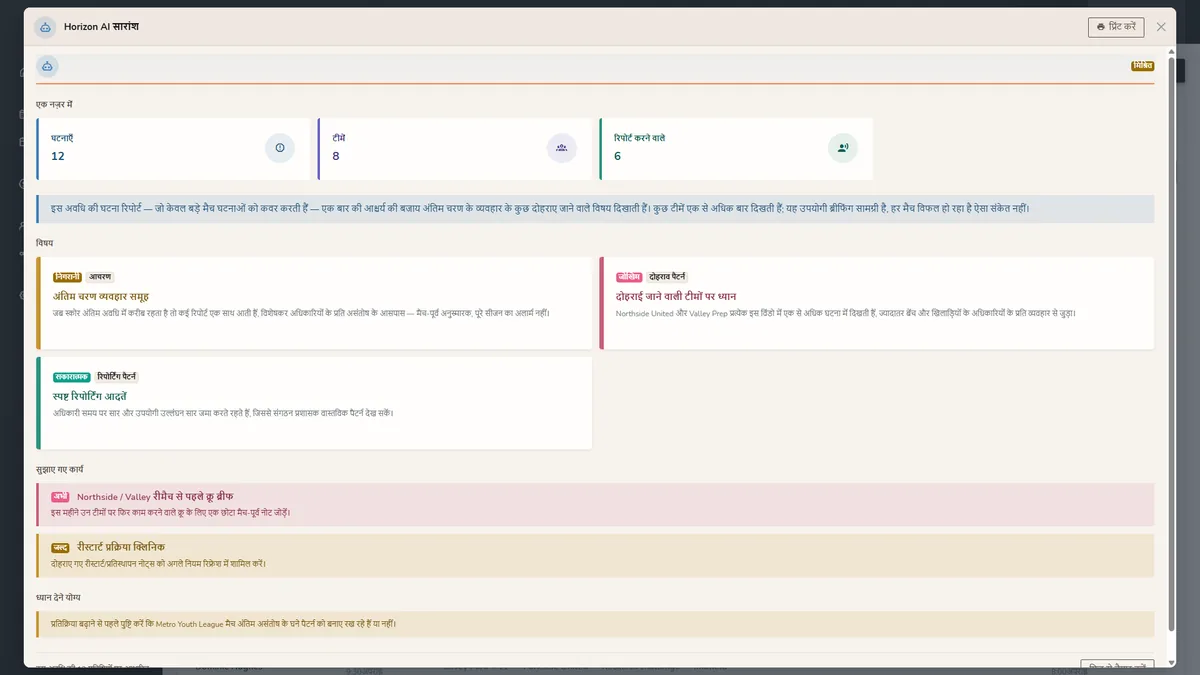The height and width of the screenshot is (675, 1200).
Task: Click the pink badge on the दोहराव पैटर्न card
Action: point(629,276)
